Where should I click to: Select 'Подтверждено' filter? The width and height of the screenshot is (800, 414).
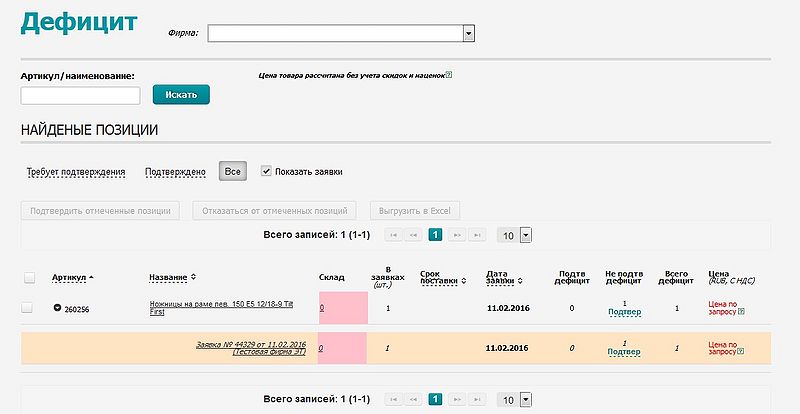click(175, 172)
